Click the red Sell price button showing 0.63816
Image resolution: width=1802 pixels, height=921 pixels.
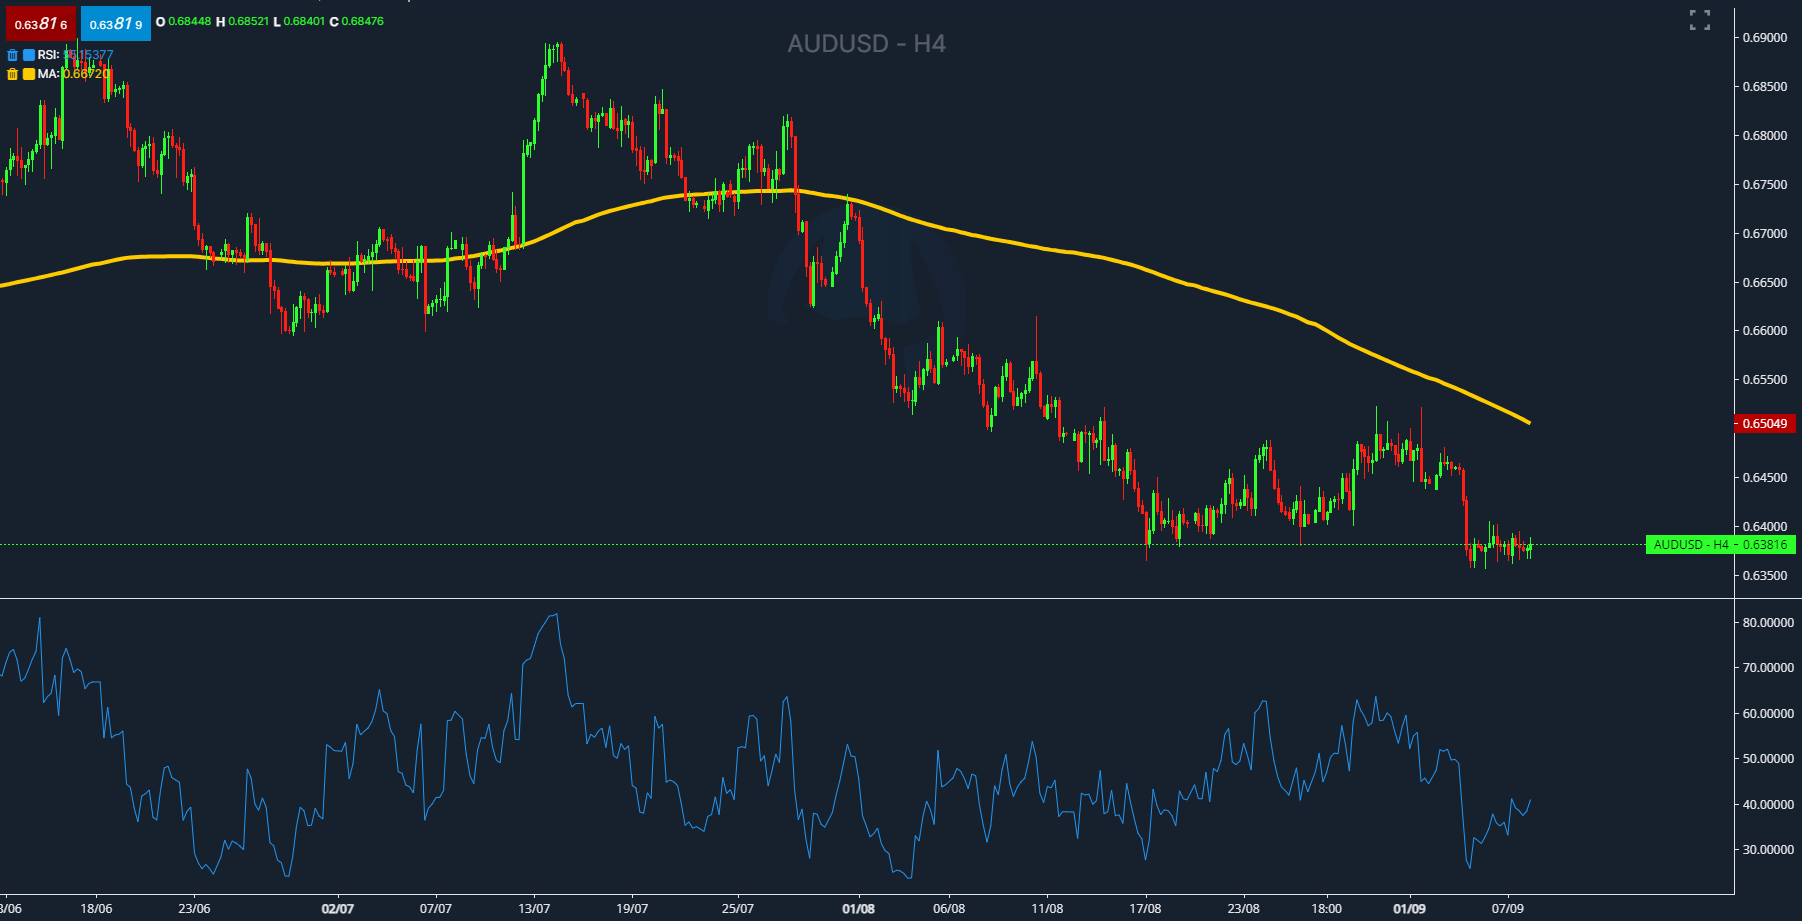coord(41,23)
